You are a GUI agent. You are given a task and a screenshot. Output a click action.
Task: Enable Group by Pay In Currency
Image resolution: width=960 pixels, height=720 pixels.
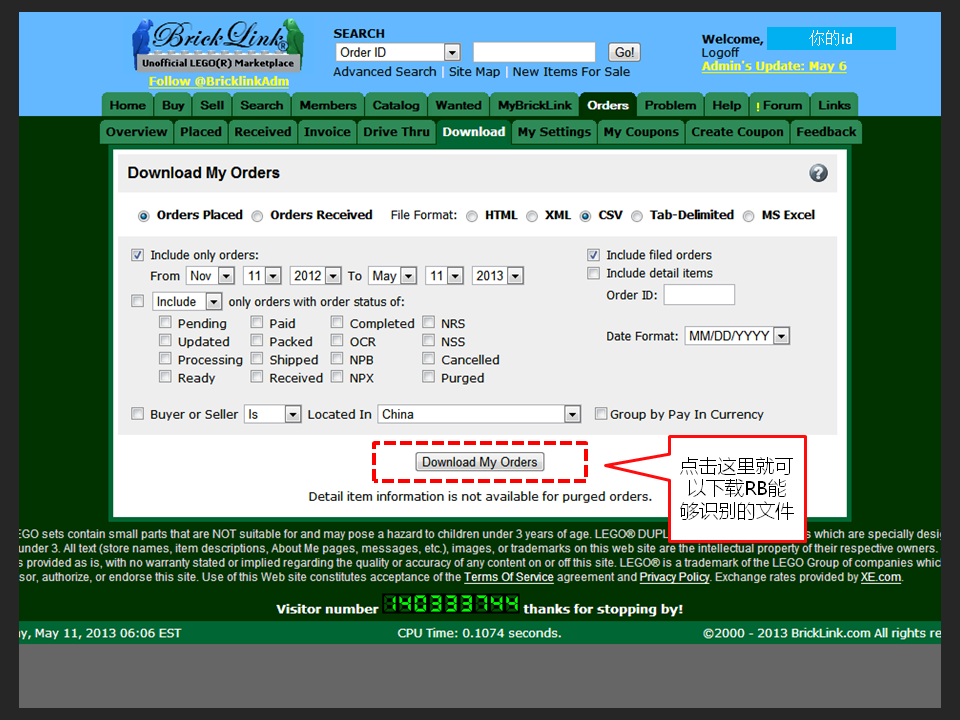coord(601,414)
